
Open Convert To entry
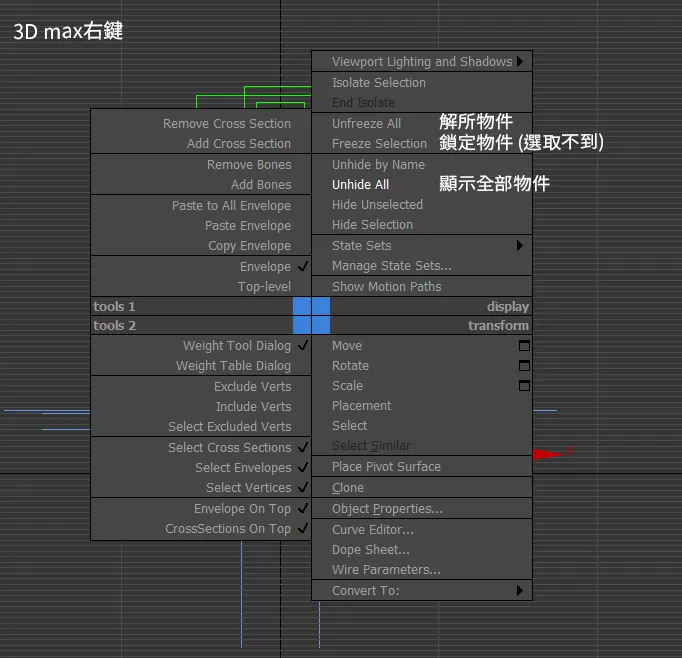coord(422,591)
